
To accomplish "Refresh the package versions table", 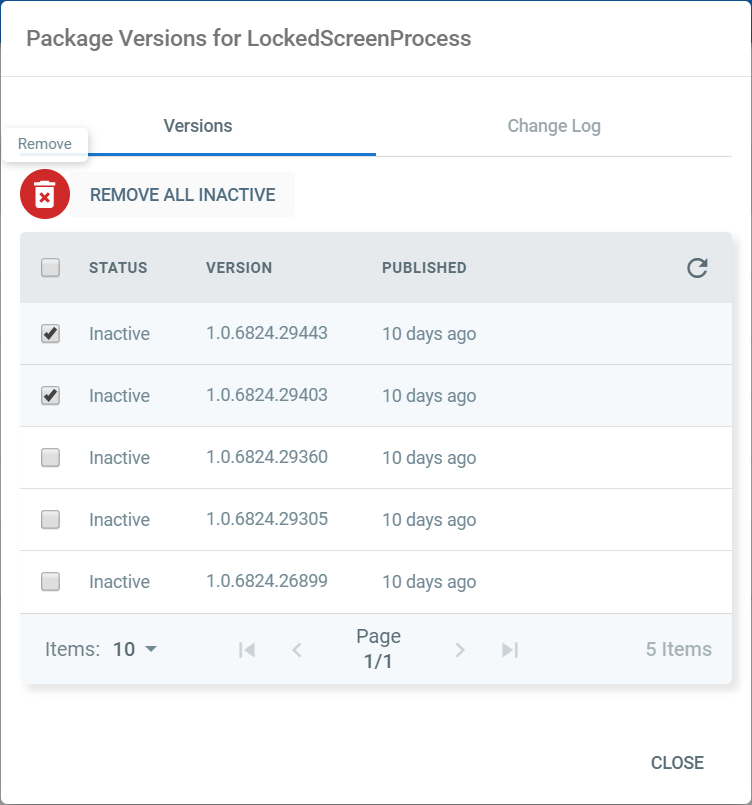I will point(697,268).
